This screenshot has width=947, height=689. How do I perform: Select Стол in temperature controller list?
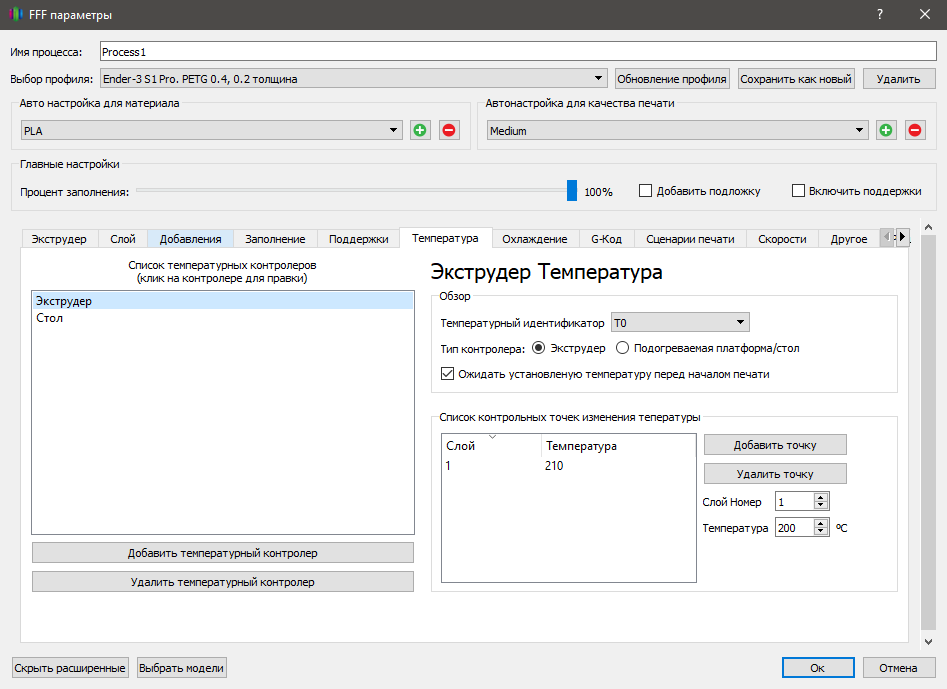(x=50, y=318)
